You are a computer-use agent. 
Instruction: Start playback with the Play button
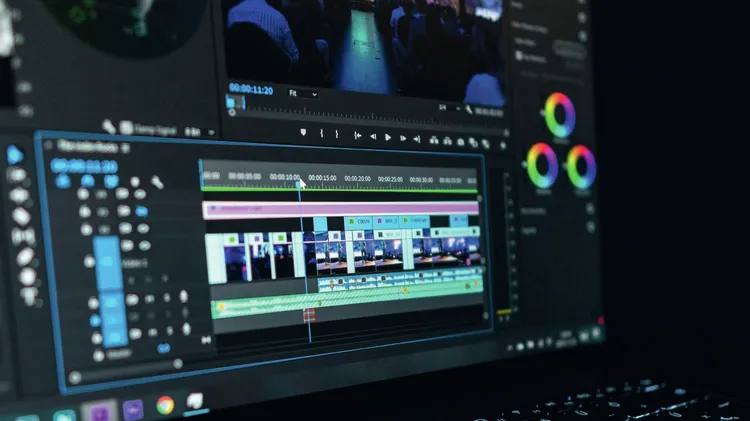(x=388, y=138)
